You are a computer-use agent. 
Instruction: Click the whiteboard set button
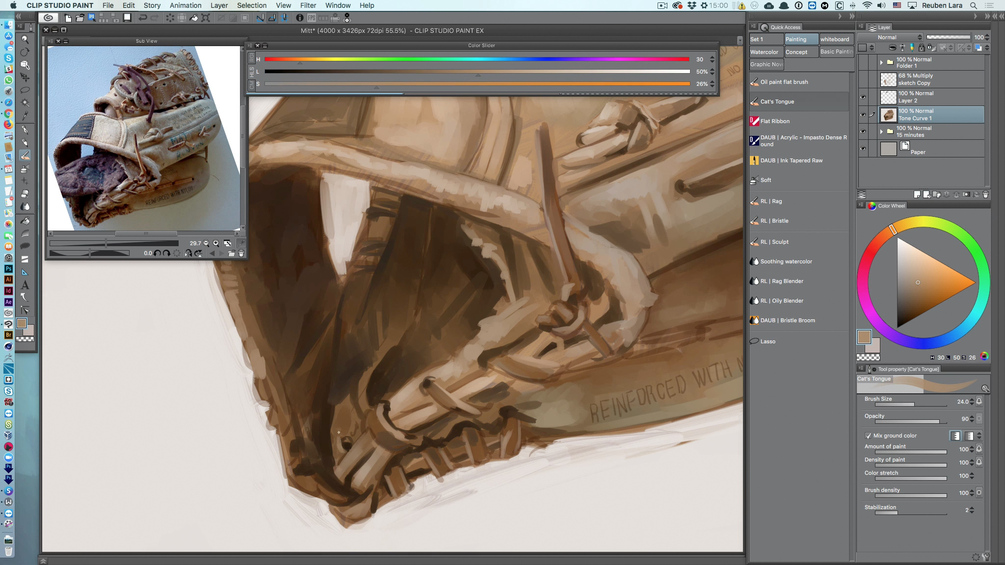pyautogui.click(x=835, y=39)
